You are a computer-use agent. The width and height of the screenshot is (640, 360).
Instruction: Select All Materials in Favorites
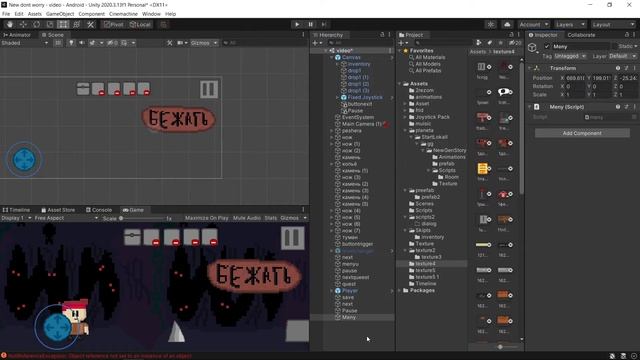pos(430,58)
